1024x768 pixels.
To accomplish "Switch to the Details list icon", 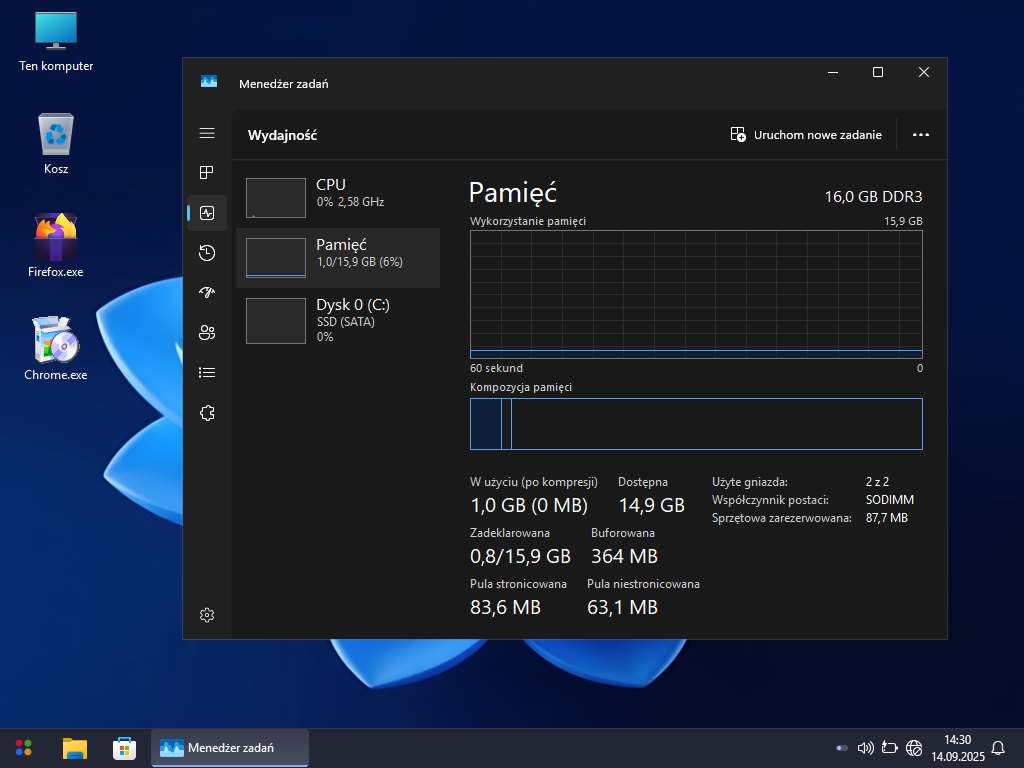I will click(x=207, y=373).
